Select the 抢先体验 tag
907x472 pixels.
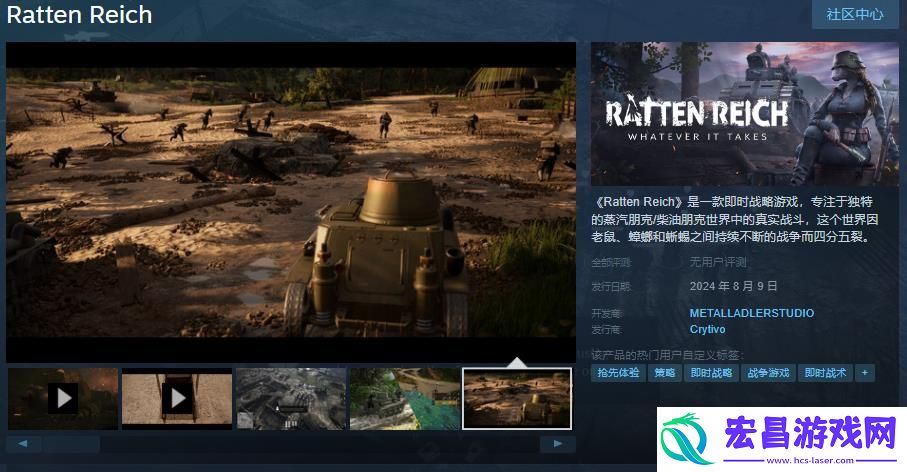[618, 373]
